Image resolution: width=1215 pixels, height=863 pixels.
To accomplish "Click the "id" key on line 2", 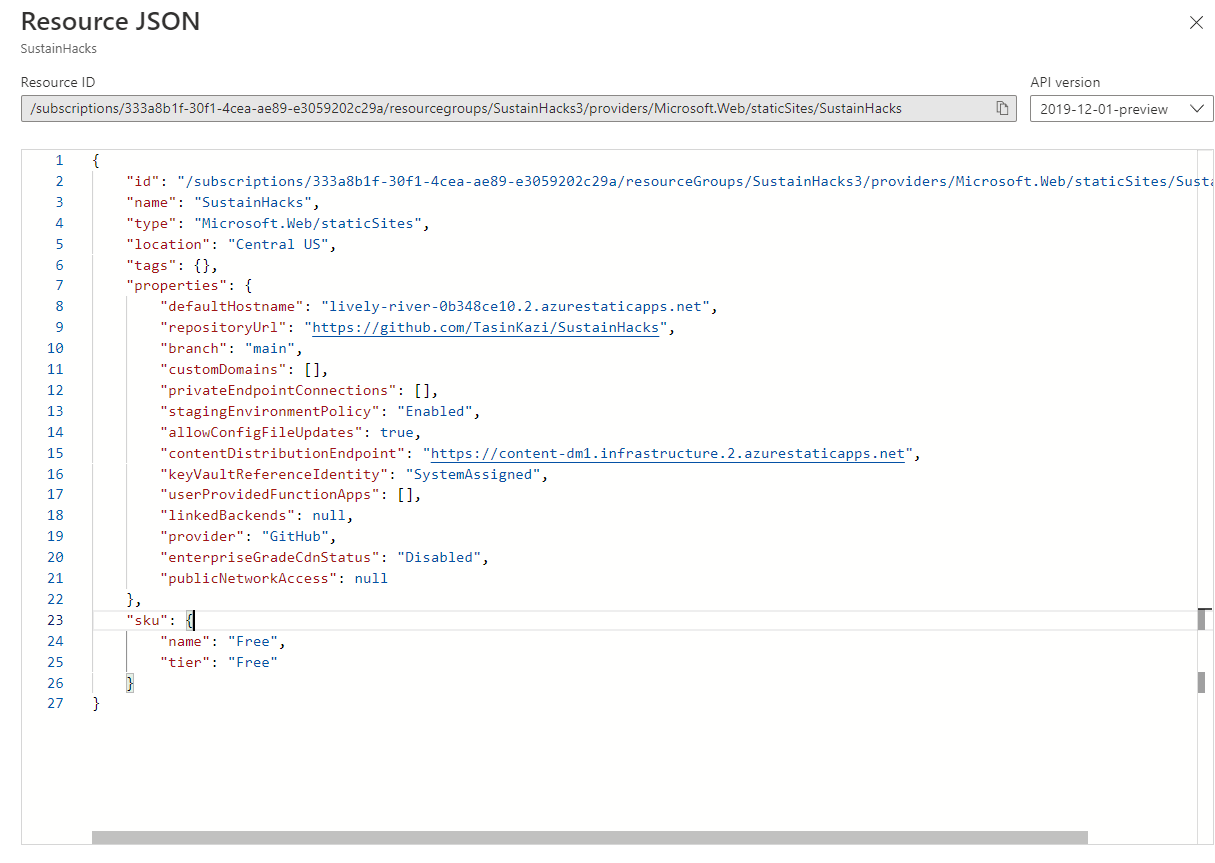I will [143, 181].
